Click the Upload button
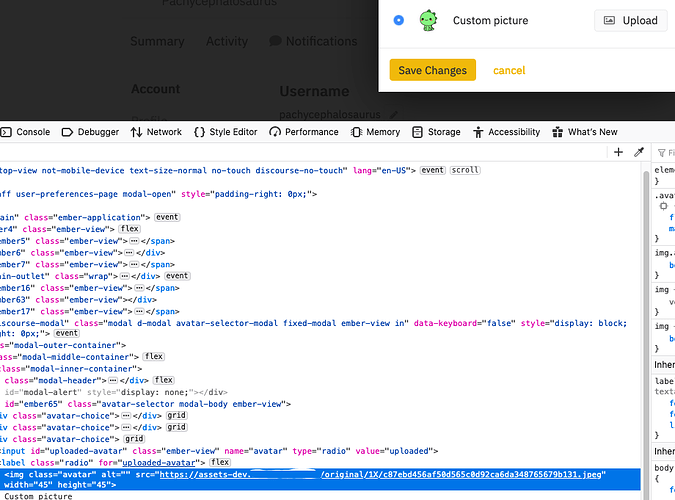The width and height of the screenshot is (675, 500). pyautogui.click(x=631, y=21)
